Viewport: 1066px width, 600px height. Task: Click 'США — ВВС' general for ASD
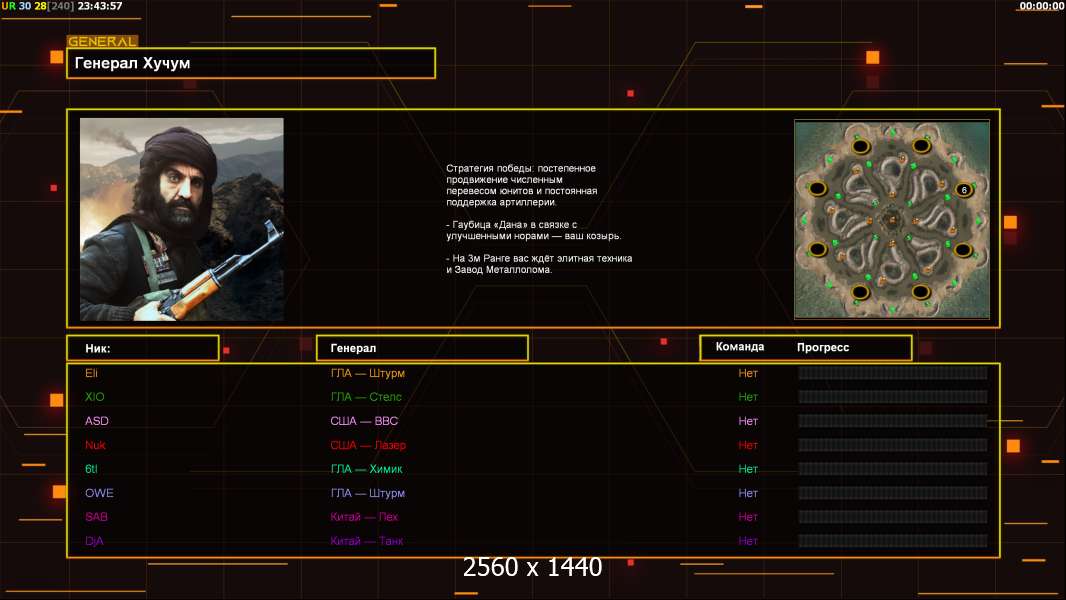click(364, 421)
